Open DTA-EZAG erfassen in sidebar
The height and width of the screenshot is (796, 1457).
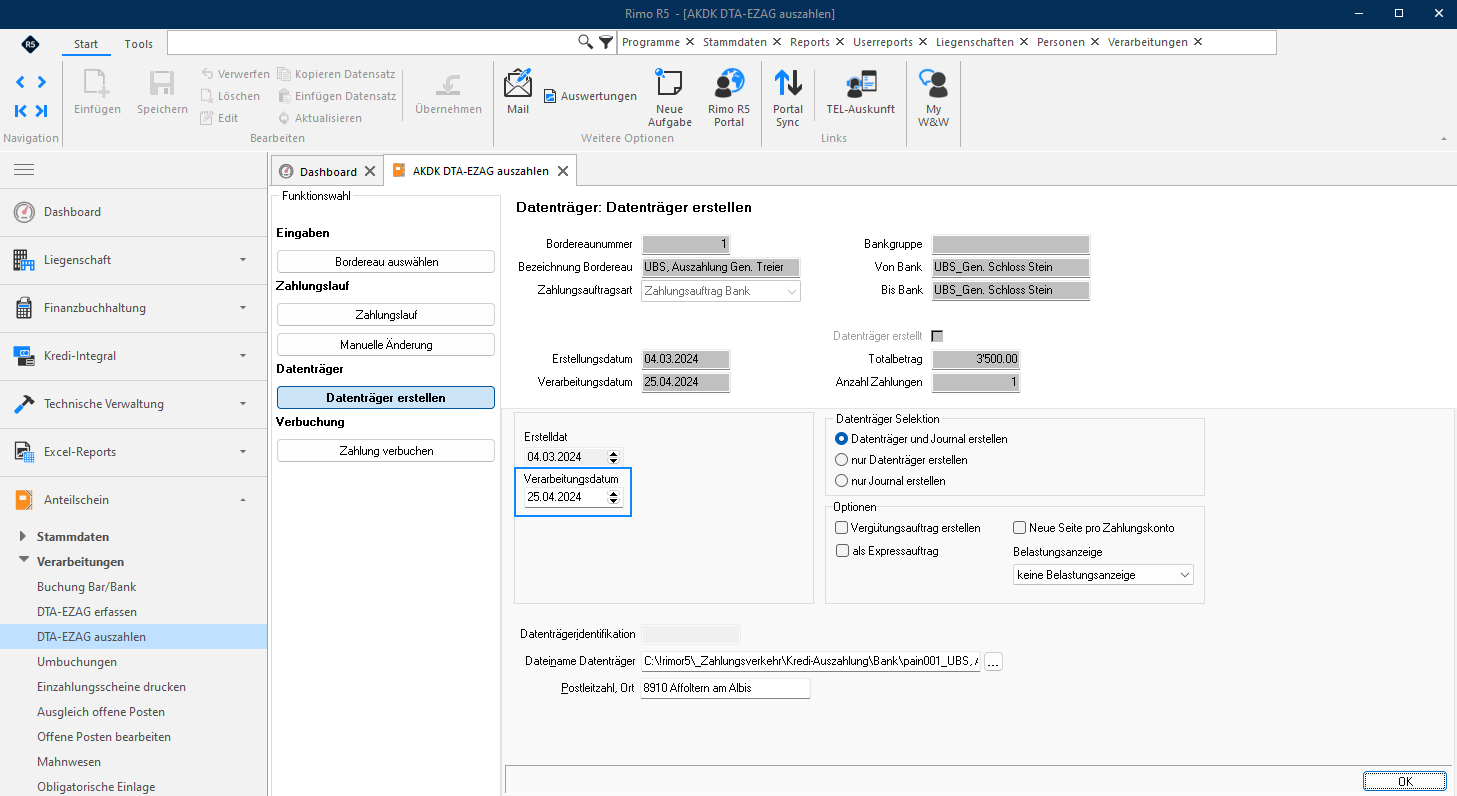87,611
